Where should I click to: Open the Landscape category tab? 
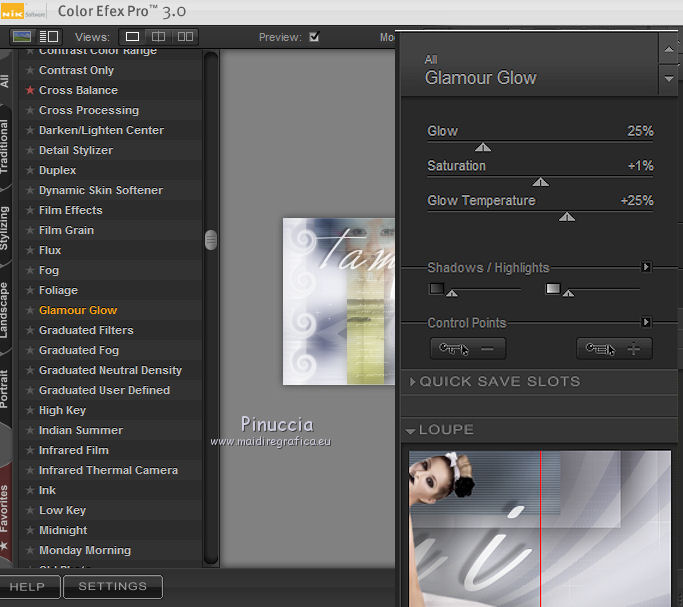click(4, 310)
